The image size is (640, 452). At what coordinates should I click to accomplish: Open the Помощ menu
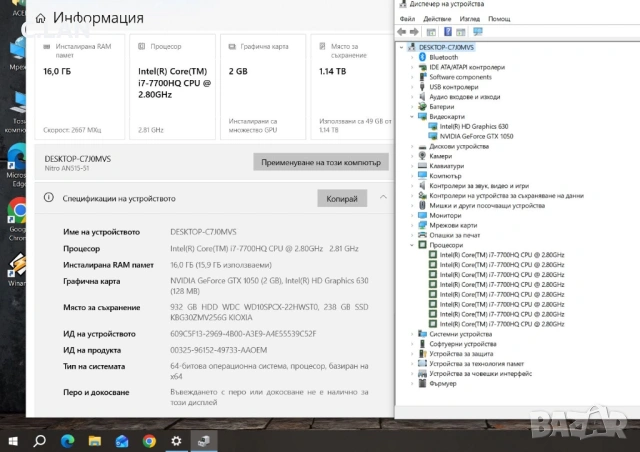tap(499, 19)
